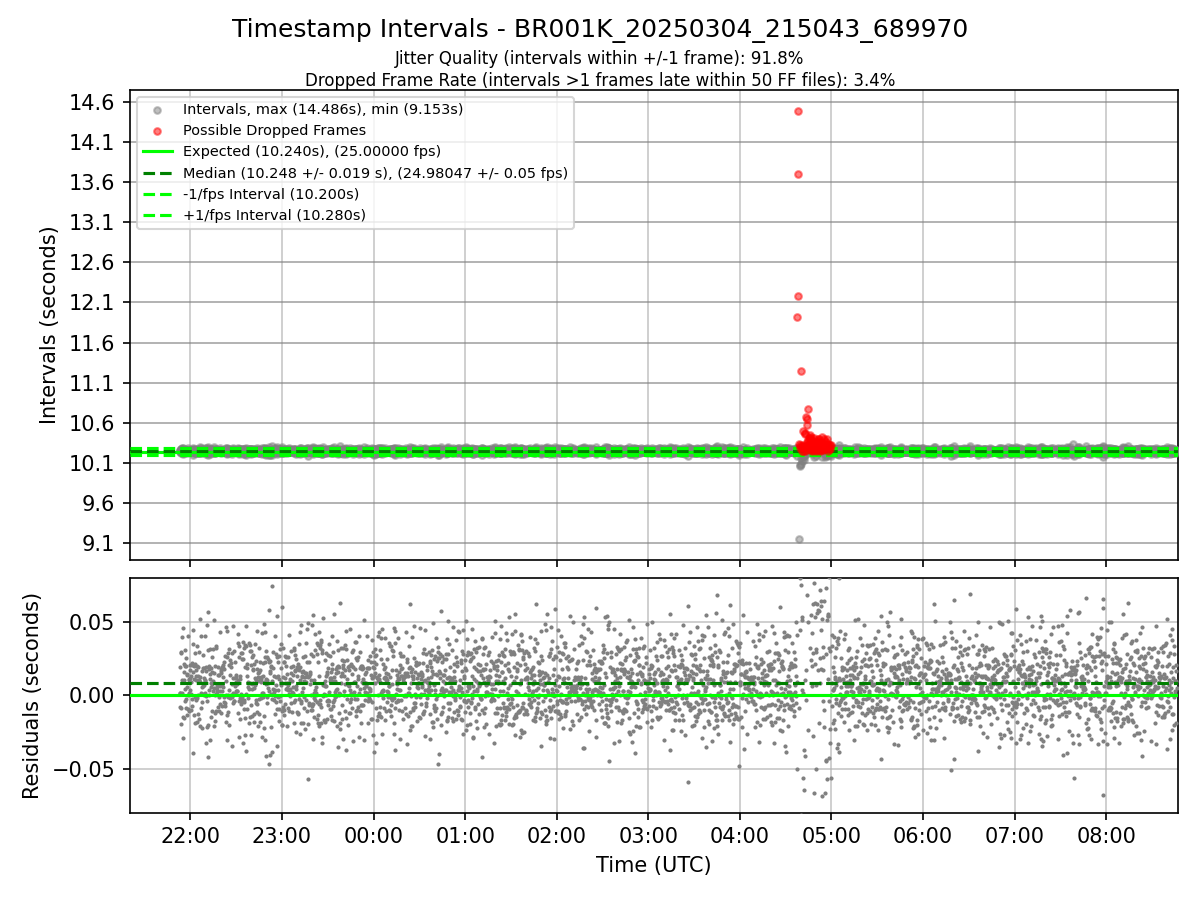Click y-axis tick label '13.6'
The height and width of the screenshot is (900, 1200).
(x=93, y=182)
